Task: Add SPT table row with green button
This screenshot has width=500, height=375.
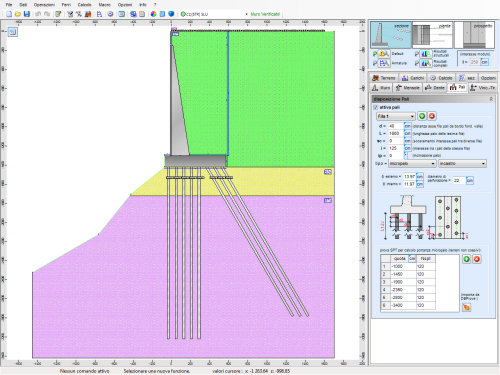Action: 466,259
